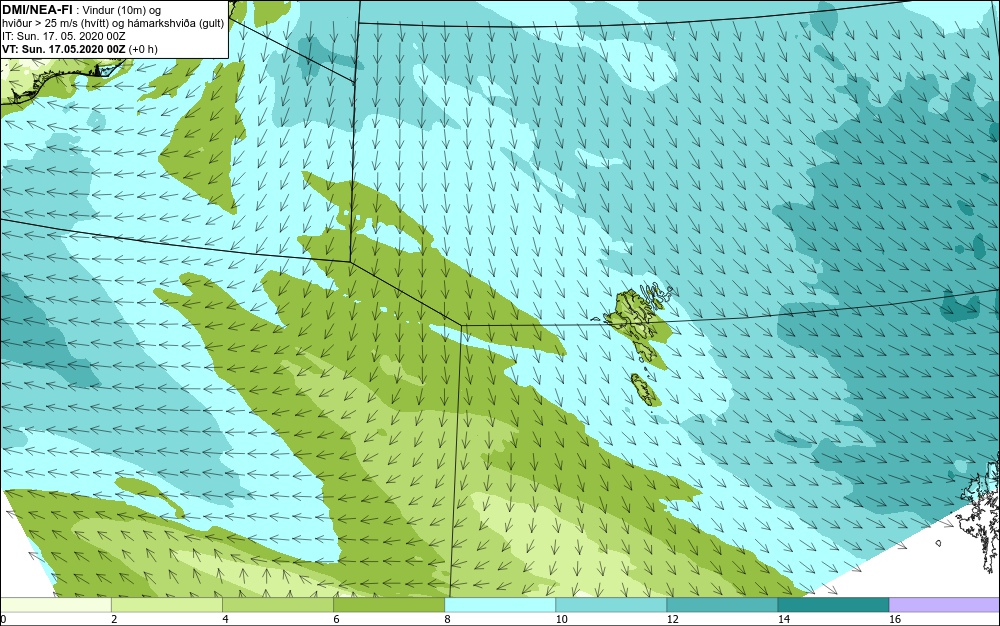Click the legend label '12'

click(672, 619)
